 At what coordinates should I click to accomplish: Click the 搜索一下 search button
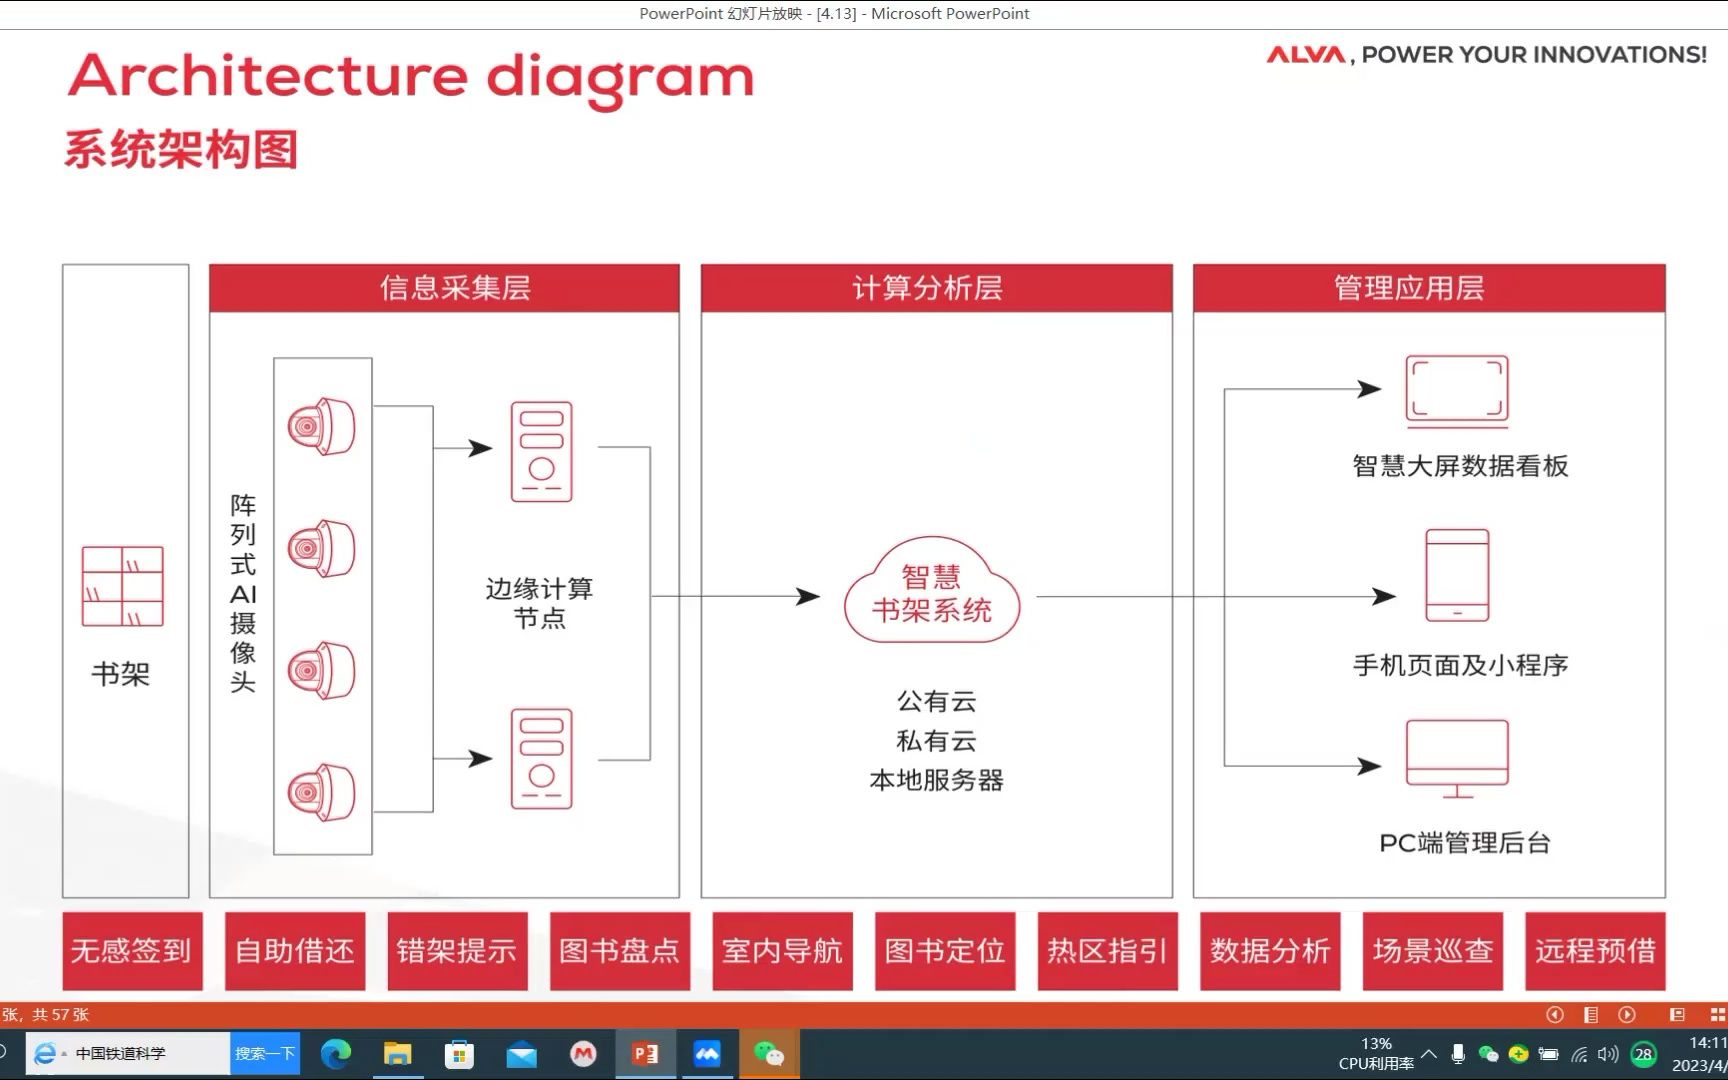coord(265,1053)
